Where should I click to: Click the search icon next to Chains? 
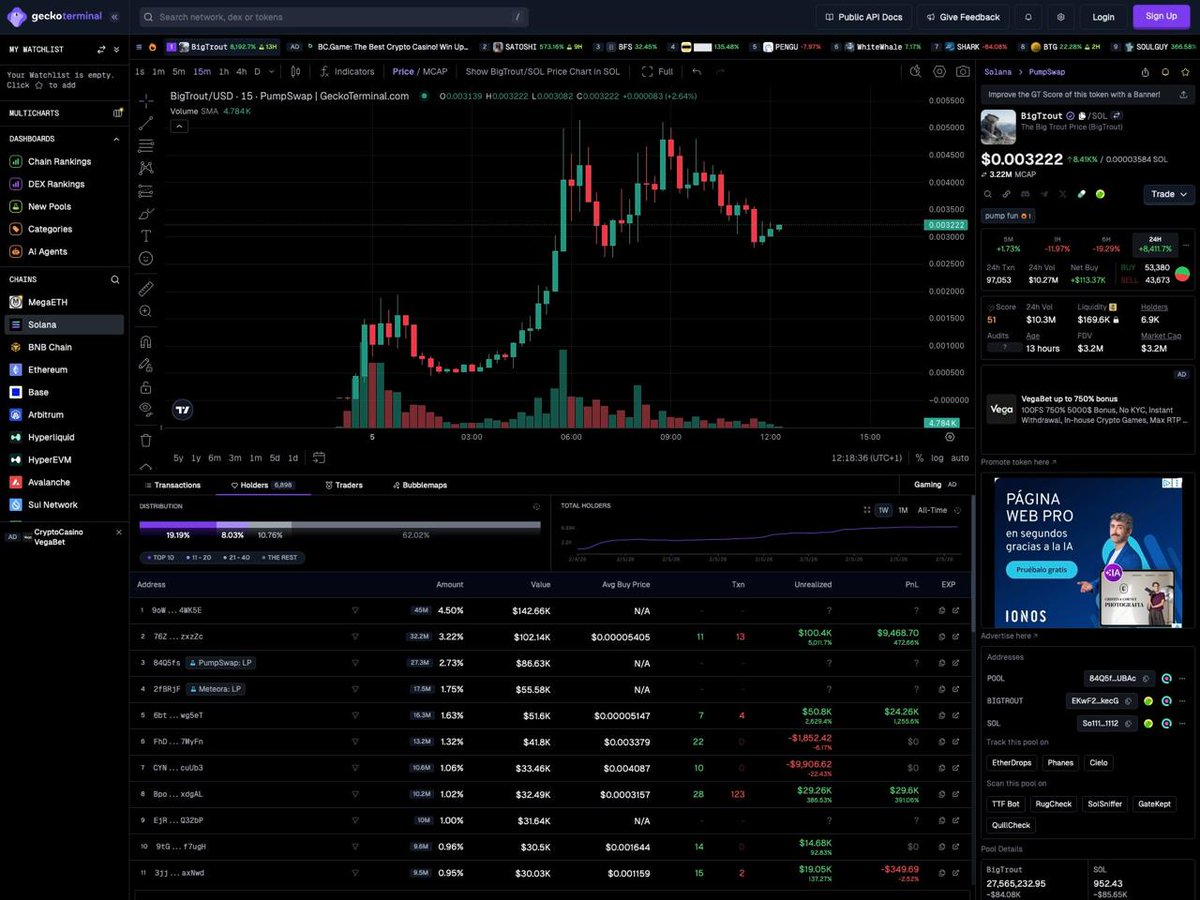point(115,280)
